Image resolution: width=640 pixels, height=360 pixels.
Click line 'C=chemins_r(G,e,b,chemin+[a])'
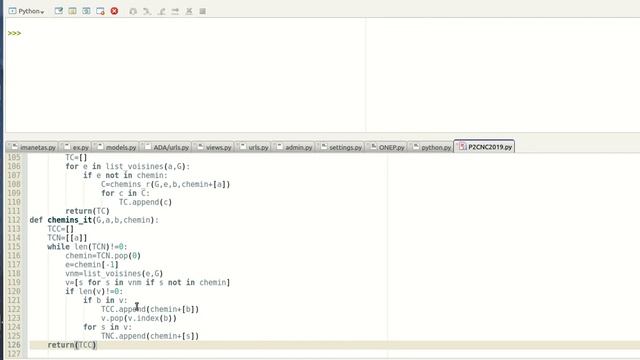[166, 184]
